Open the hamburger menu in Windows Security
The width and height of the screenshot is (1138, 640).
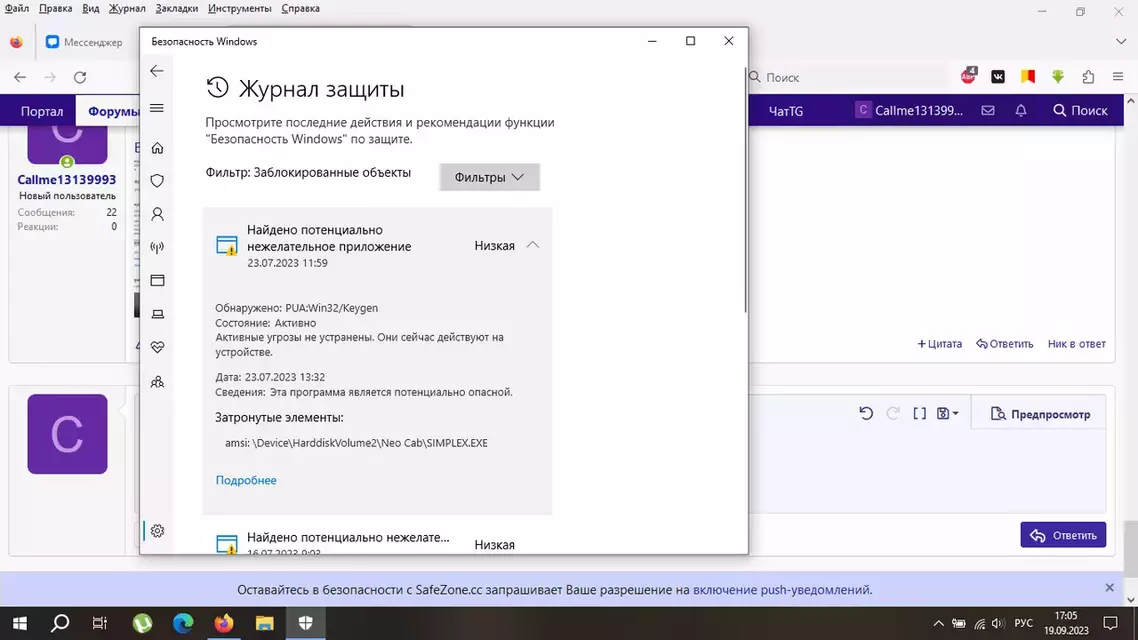(157, 109)
